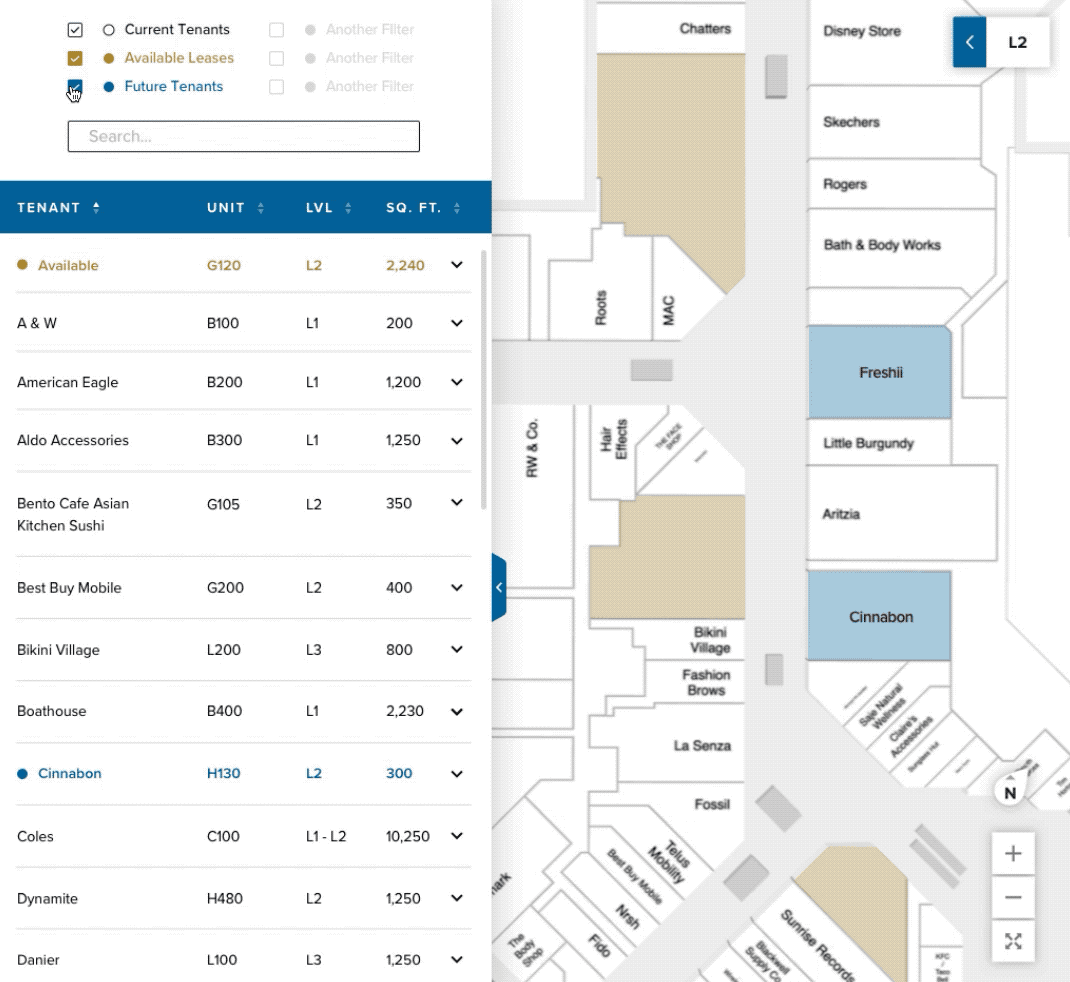1070x982 pixels.
Task: Tick first Another Filter checkbox
Action: pos(276,30)
